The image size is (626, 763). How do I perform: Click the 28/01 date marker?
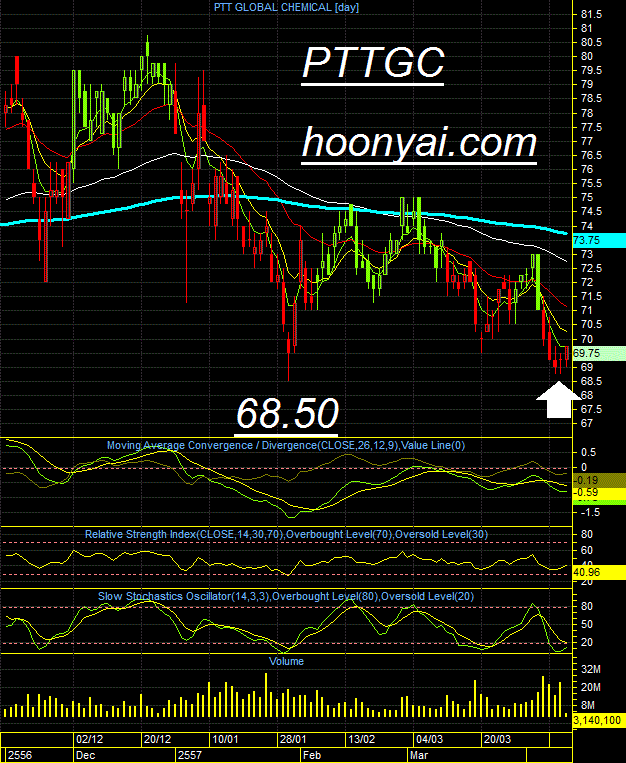(293, 740)
